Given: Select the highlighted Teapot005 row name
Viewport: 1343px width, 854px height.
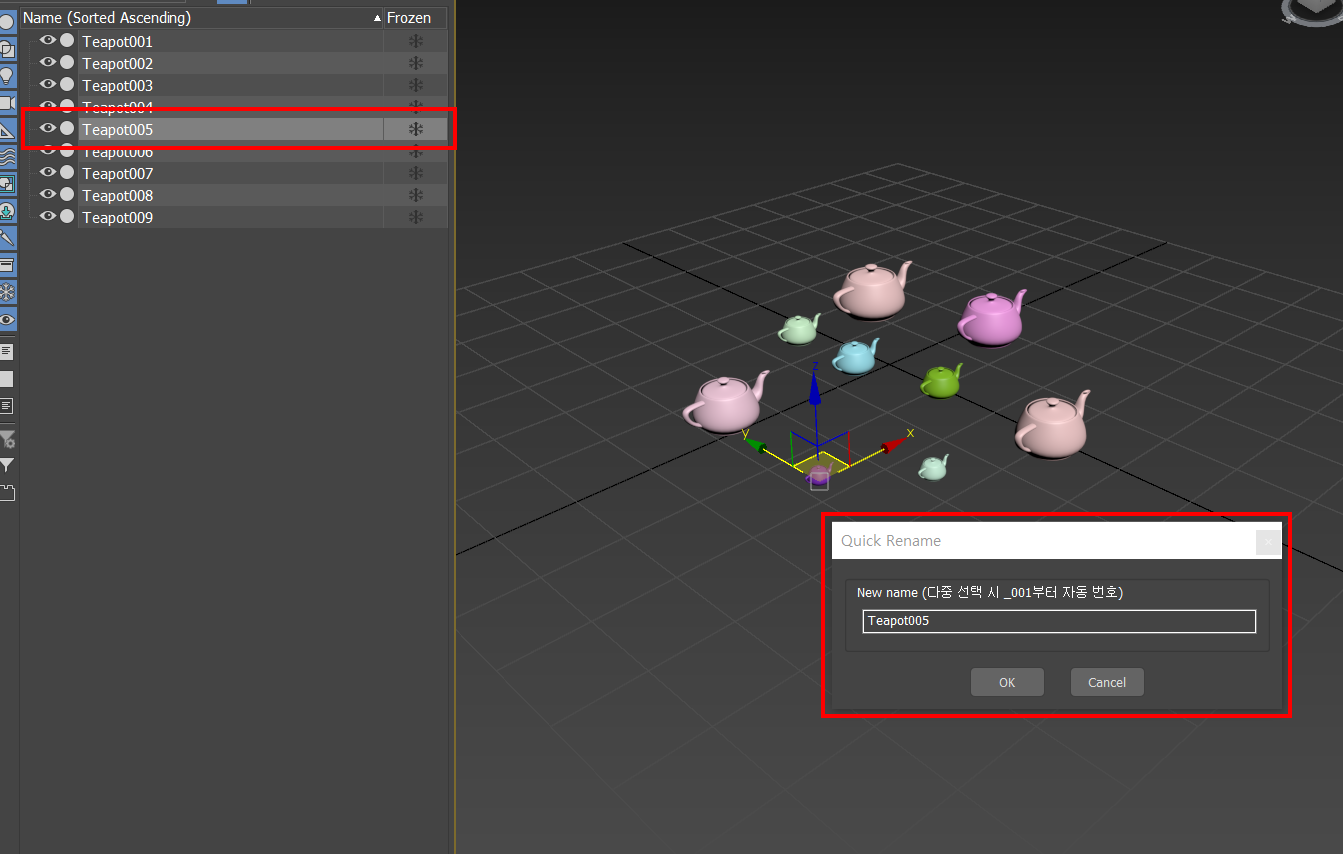Looking at the screenshot, I should (x=117, y=129).
